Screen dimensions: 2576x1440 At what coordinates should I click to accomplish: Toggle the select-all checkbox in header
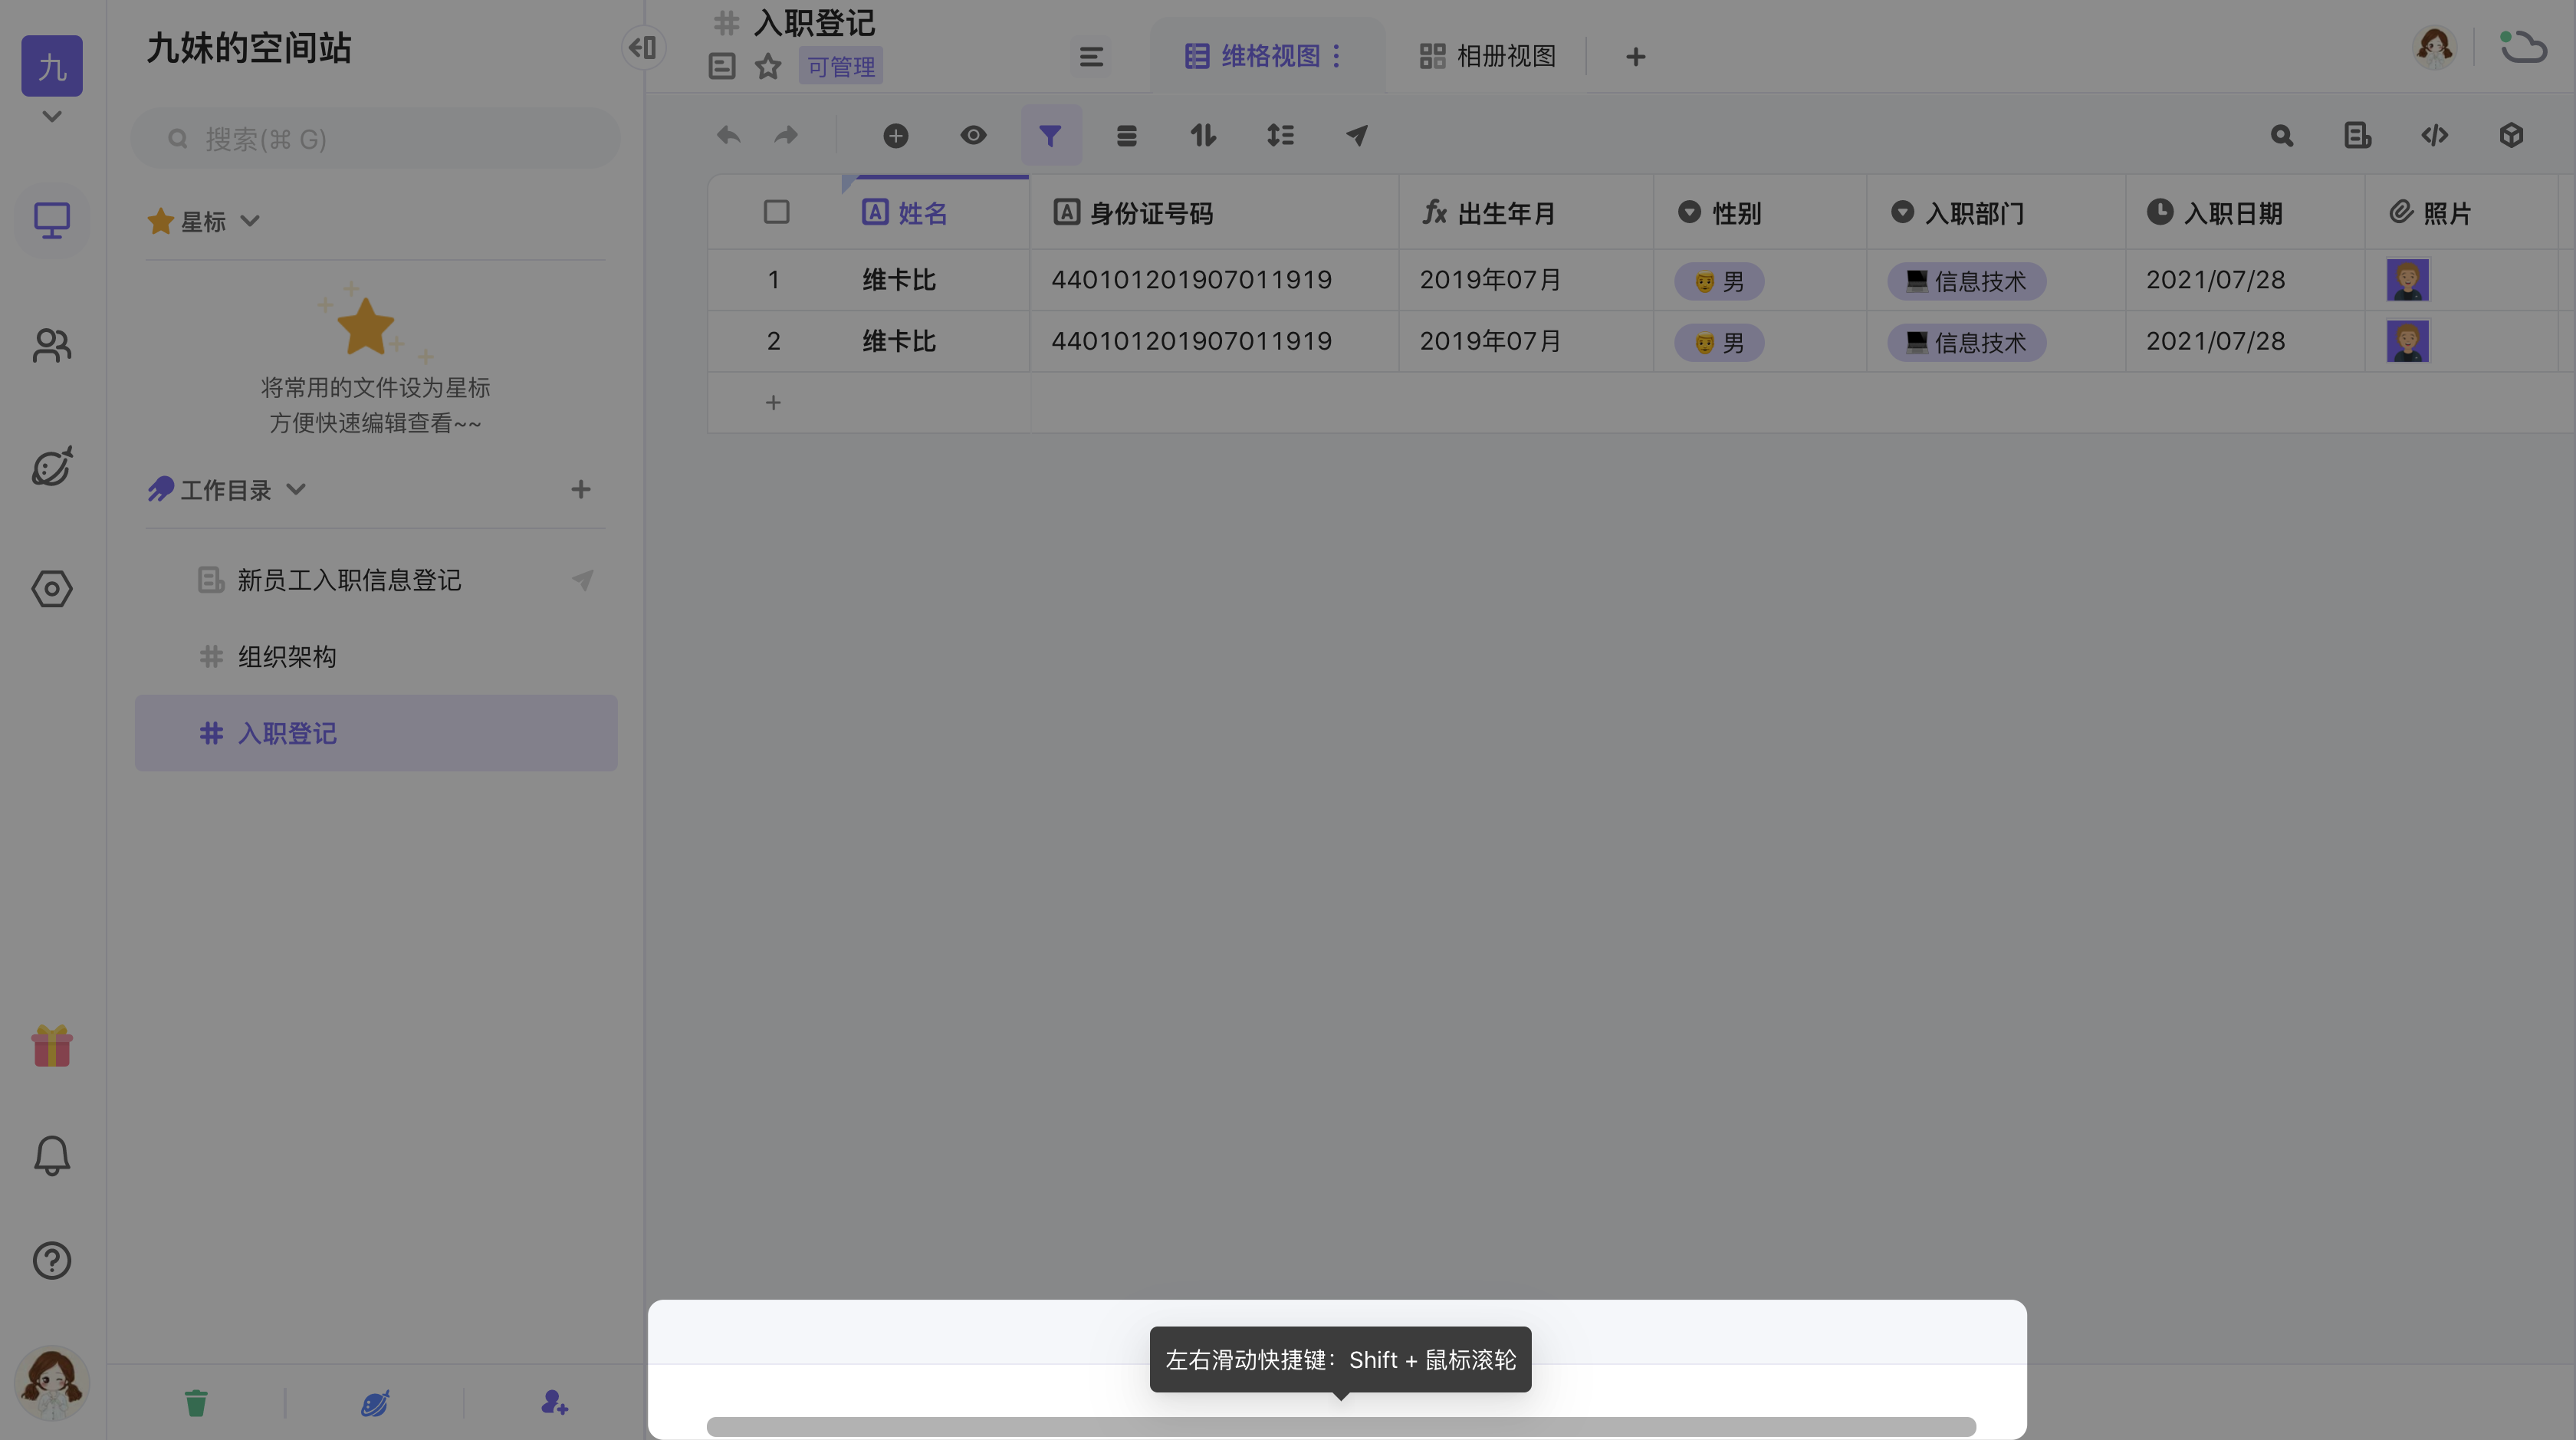coord(776,212)
